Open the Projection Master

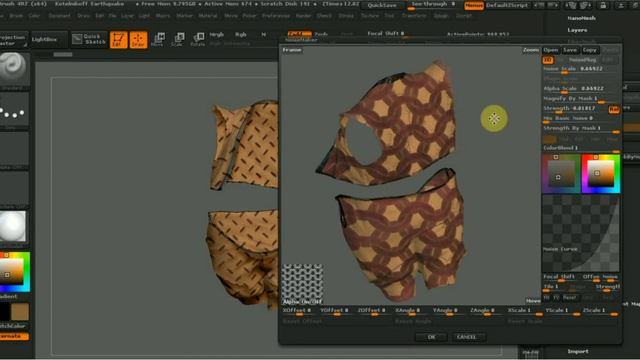13,40
